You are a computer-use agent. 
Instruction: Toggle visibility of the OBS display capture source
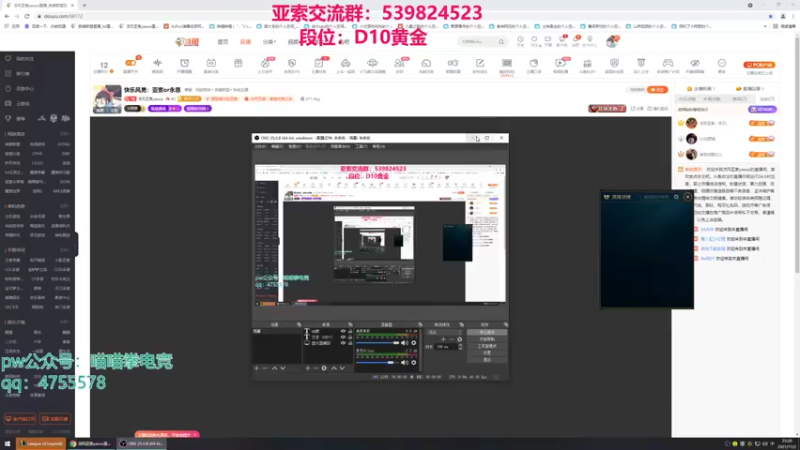(343, 343)
